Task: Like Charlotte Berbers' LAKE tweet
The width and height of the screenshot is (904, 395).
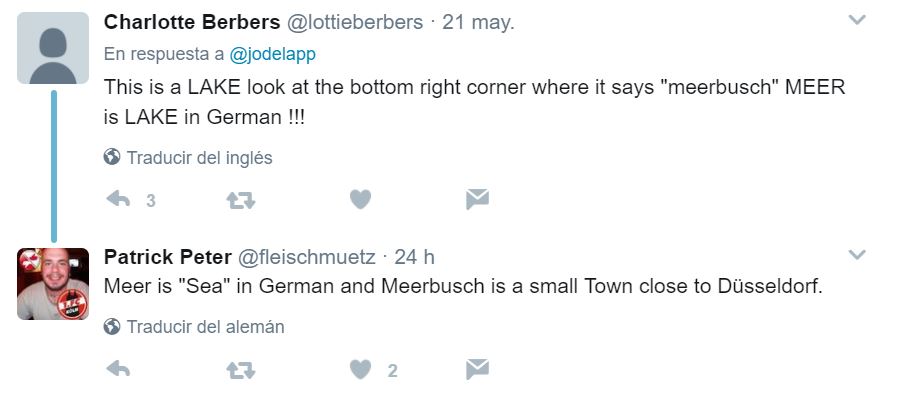Action: (x=360, y=200)
